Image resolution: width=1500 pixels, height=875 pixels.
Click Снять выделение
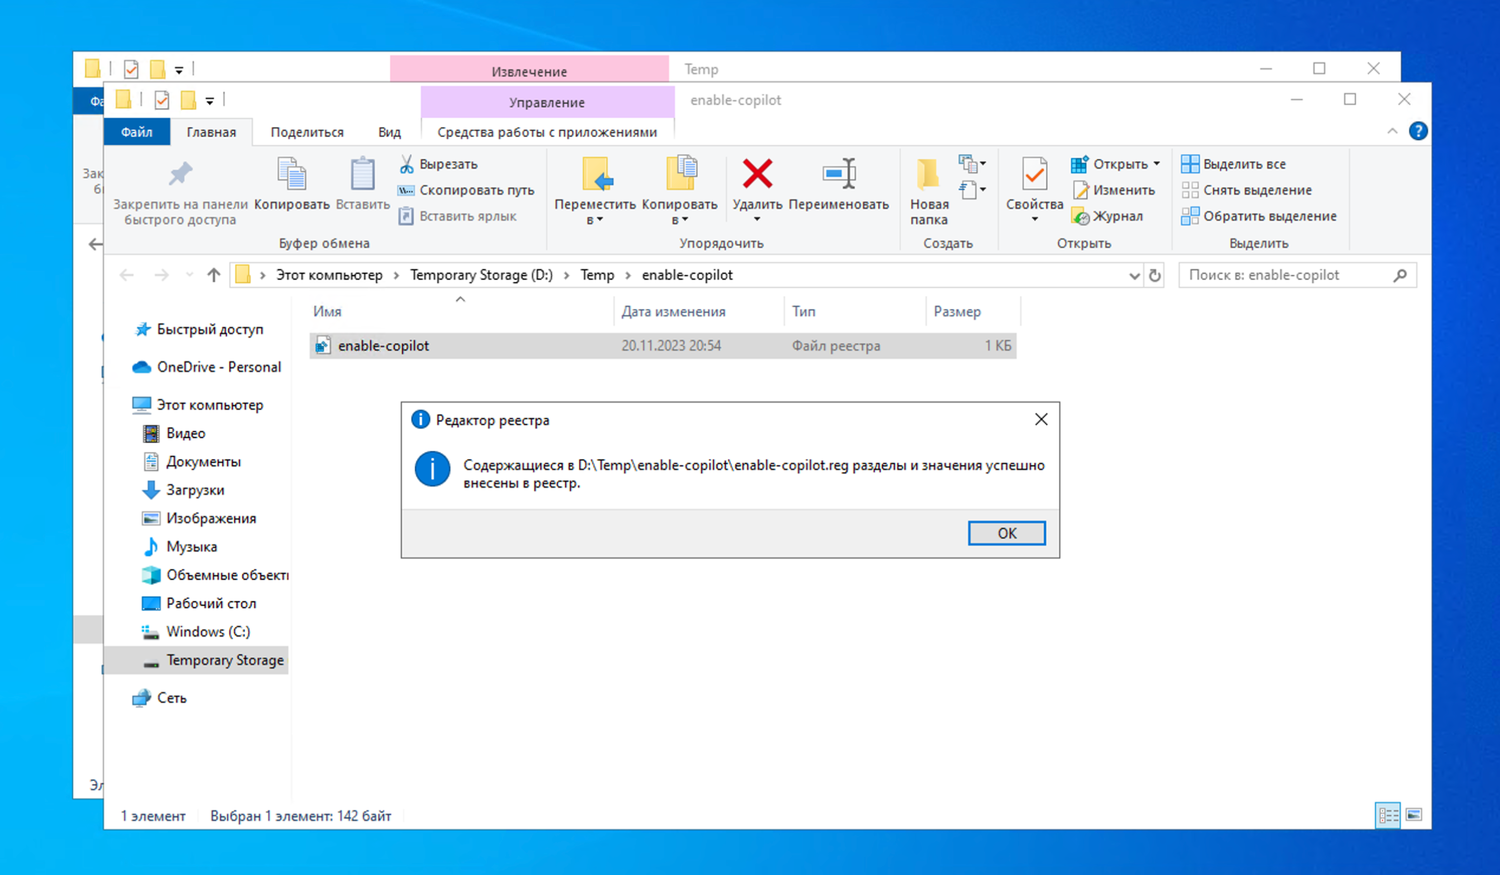1247,190
